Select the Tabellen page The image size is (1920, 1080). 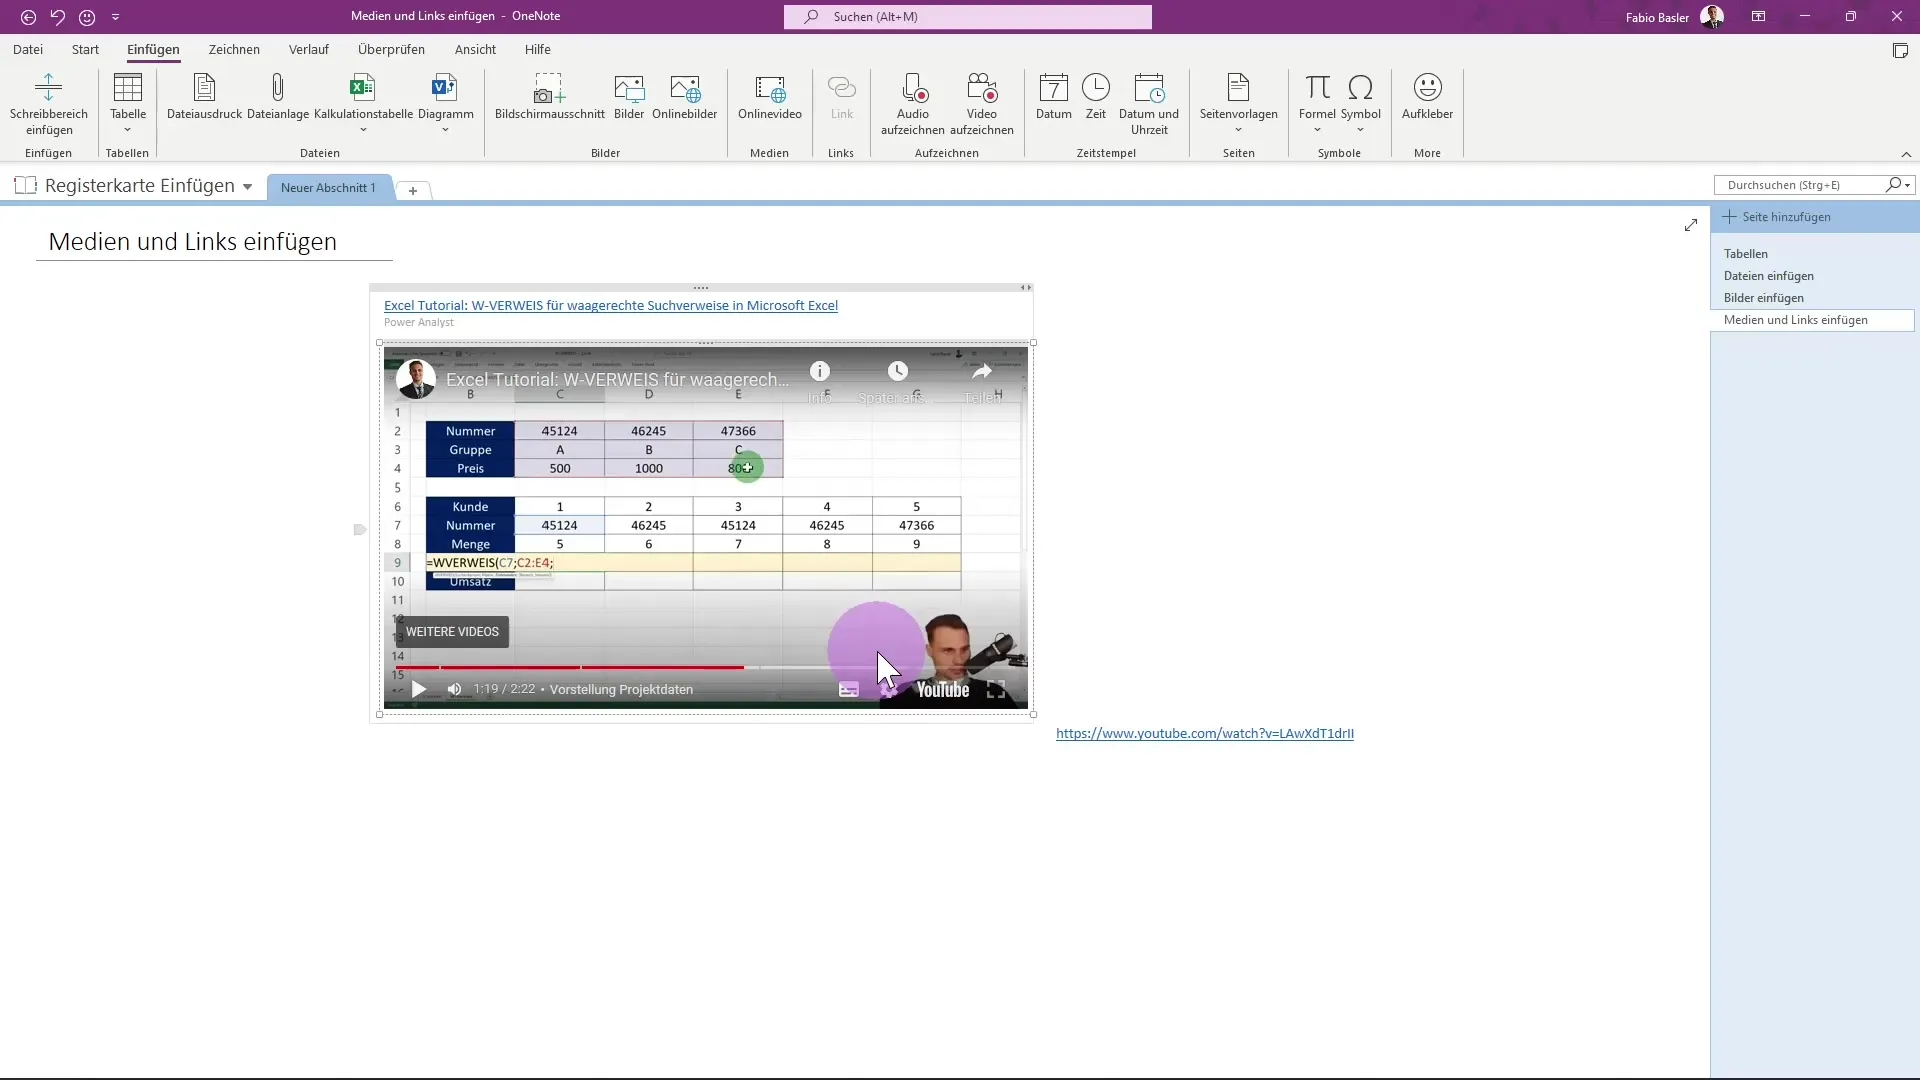pyautogui.click(x=1746, y=254)
